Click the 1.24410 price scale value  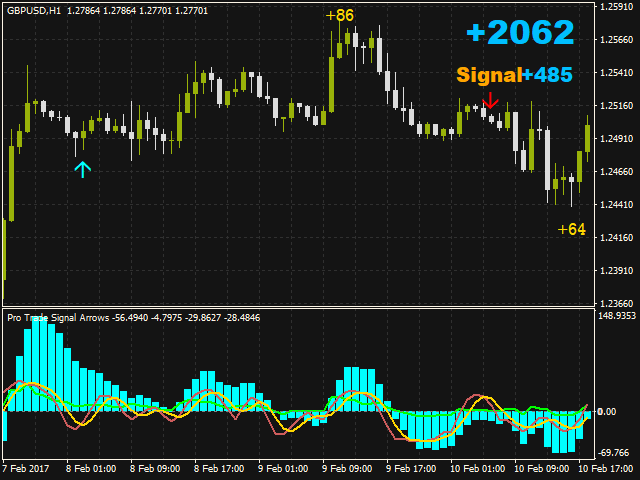[x=616, y=204]
